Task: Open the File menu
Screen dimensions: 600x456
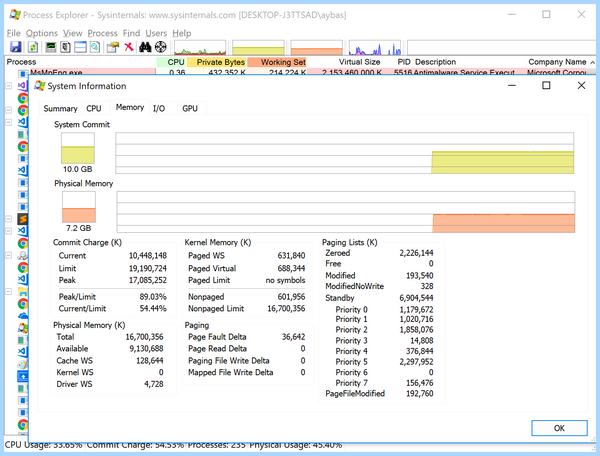Action: (13, 33)
